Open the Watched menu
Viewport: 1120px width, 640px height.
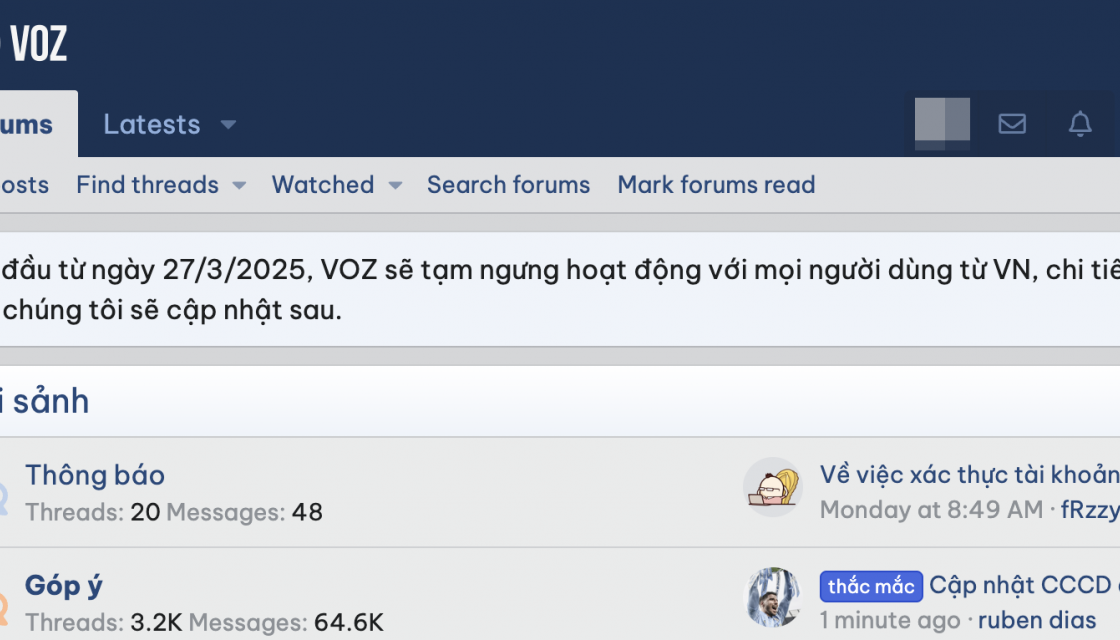323,185
